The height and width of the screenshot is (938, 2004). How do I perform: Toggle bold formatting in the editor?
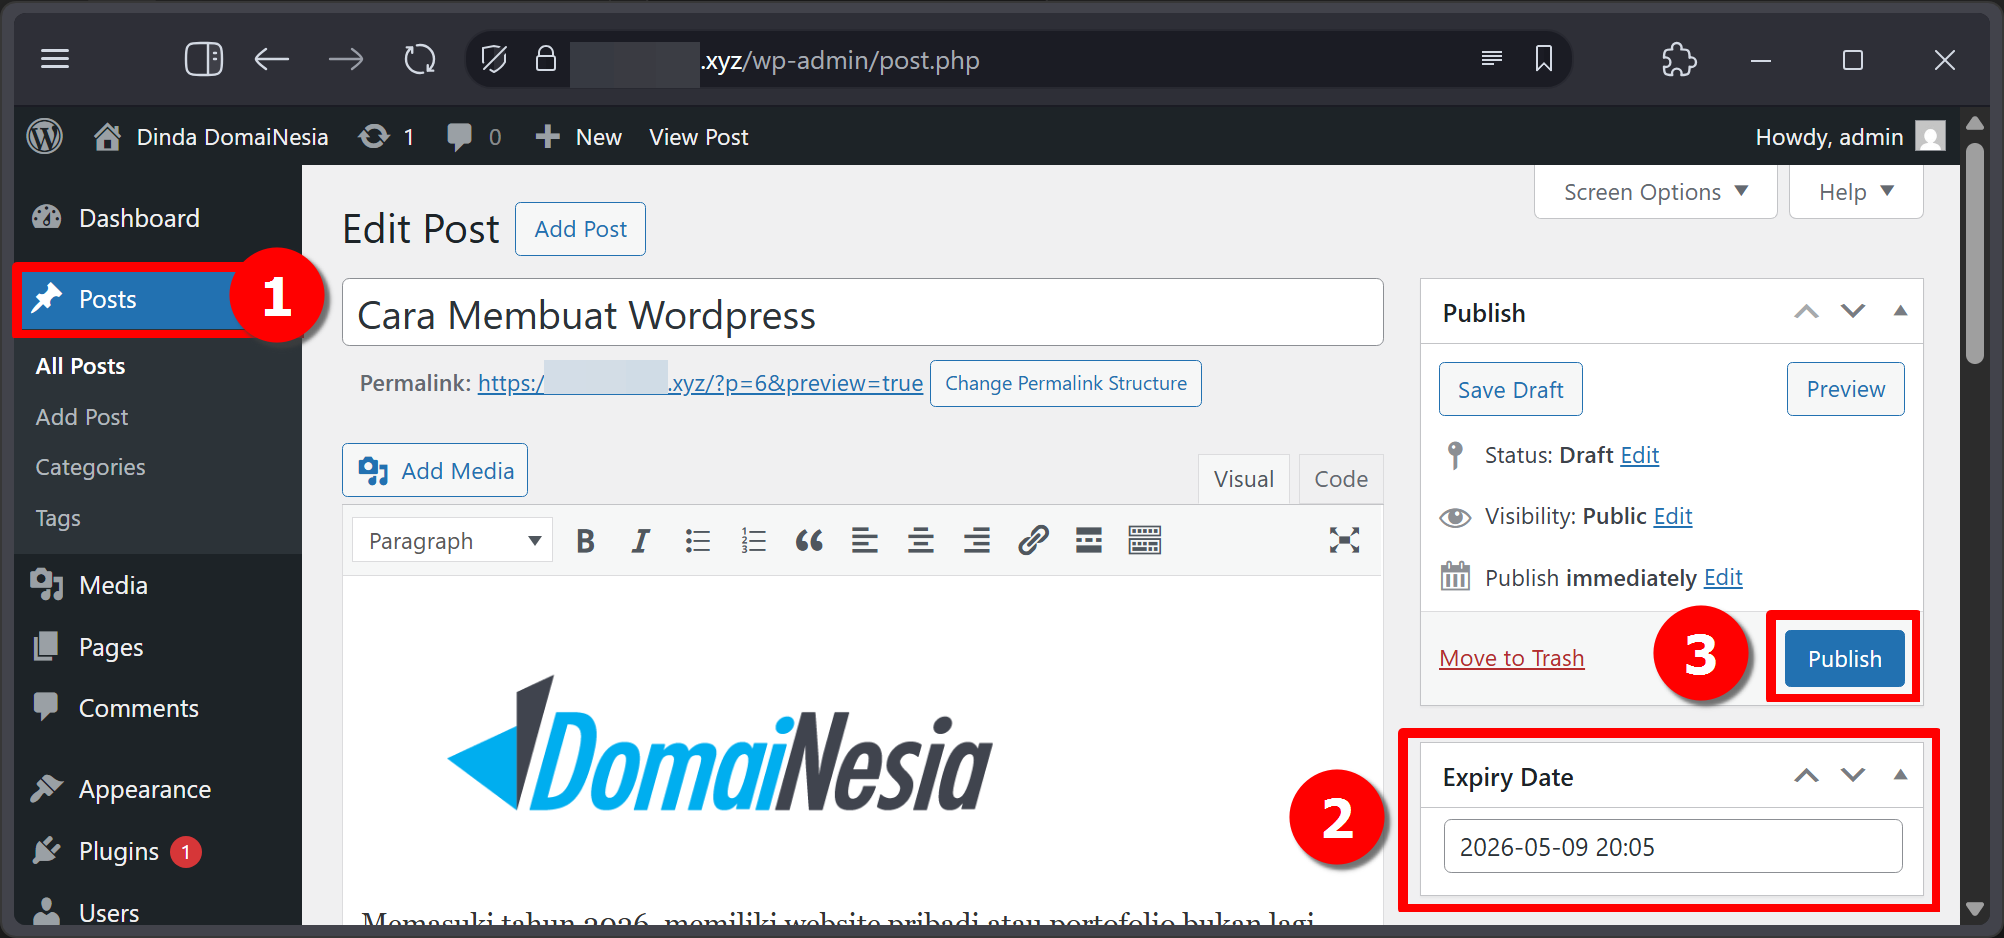pyautogui.click(x=586, y=541)
